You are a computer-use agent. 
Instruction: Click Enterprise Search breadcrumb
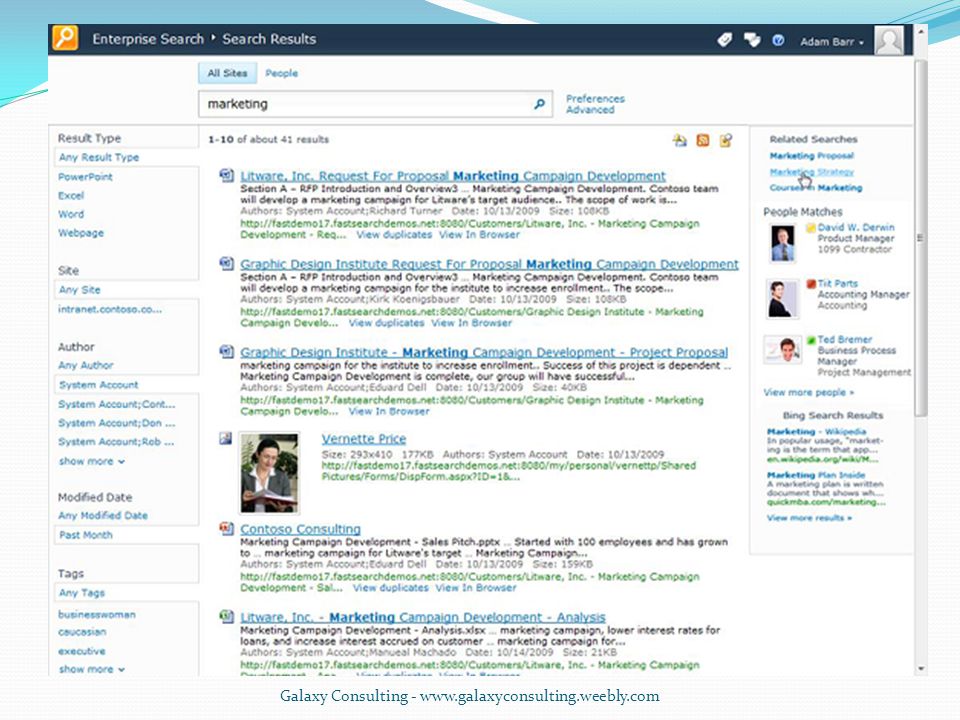point(148,39)
